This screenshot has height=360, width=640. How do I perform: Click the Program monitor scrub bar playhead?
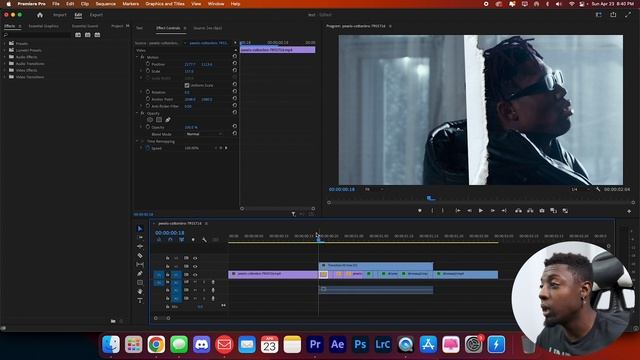point(430,198)
